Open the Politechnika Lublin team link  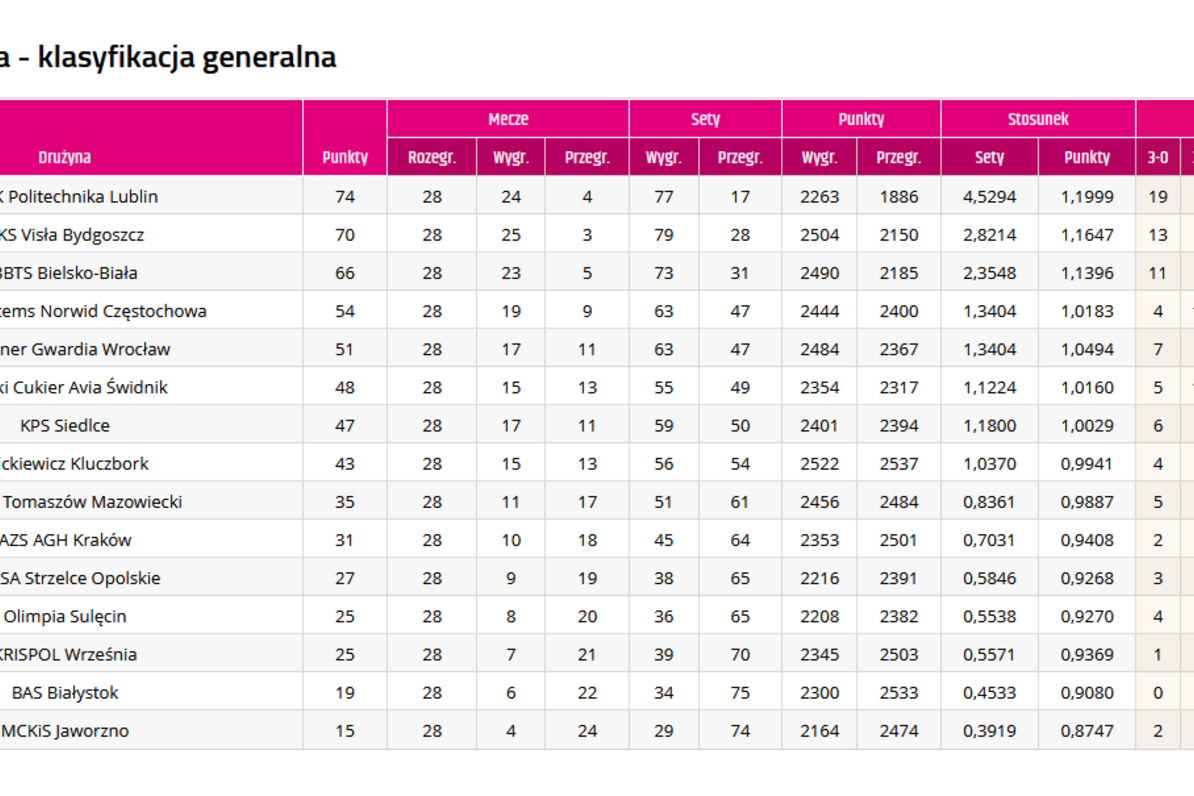pos(78,197)
